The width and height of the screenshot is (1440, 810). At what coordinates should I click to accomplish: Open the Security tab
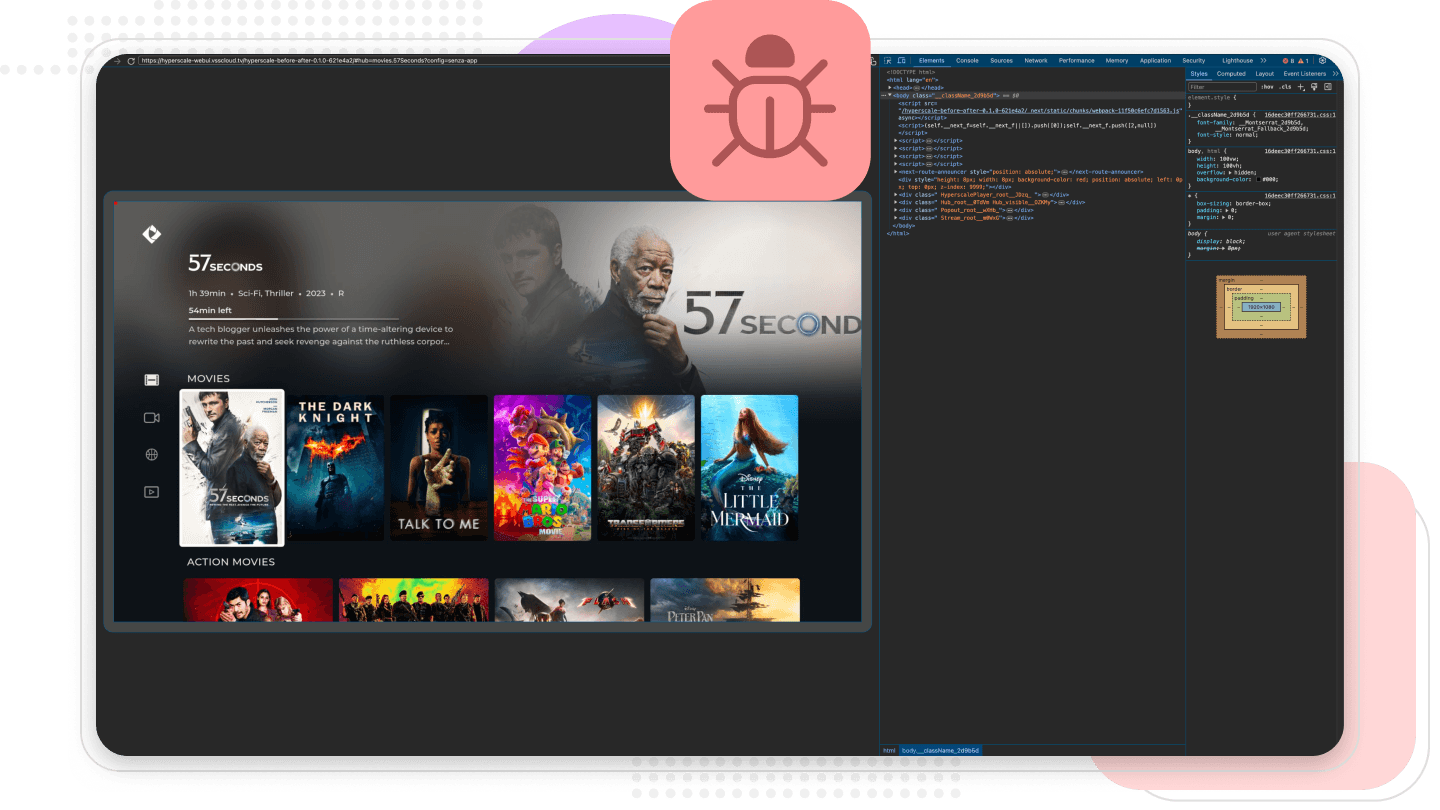pyautogui.click(x=1194, y=61)
